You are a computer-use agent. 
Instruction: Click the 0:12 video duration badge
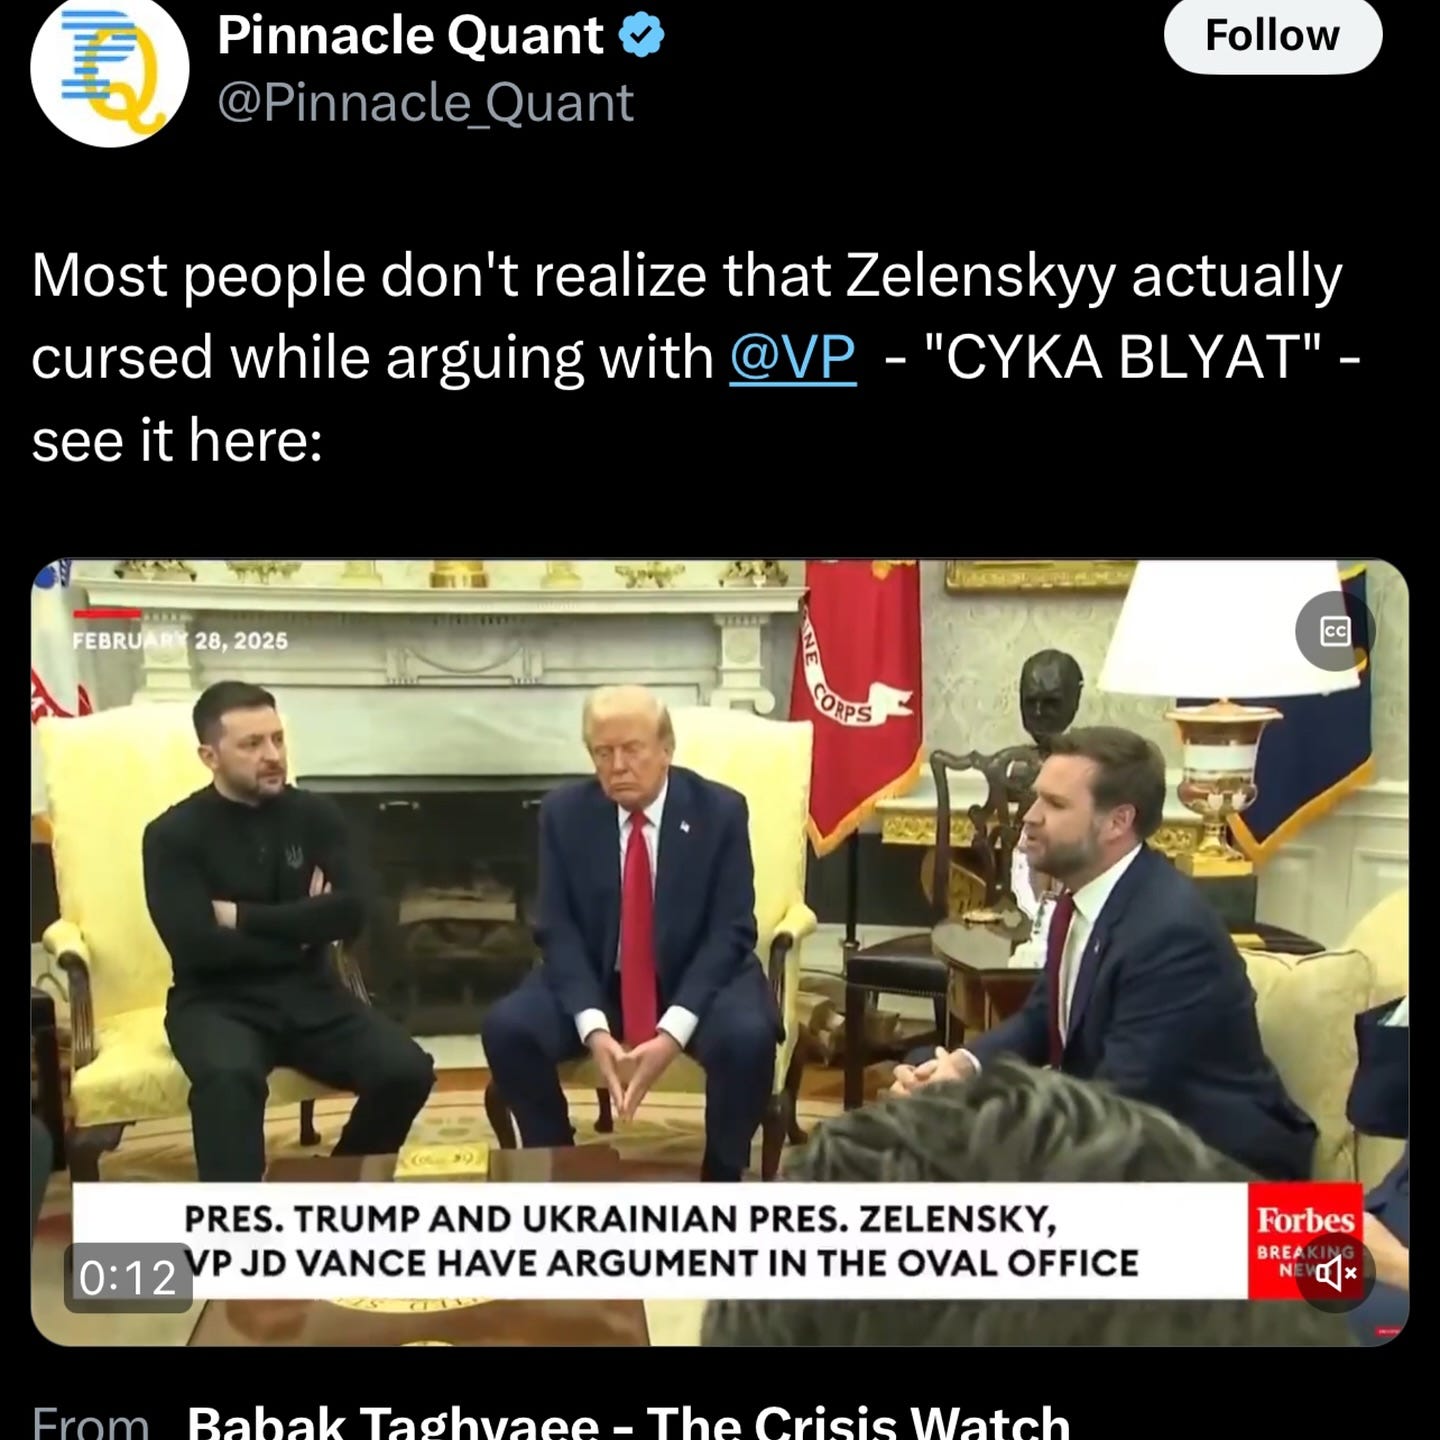coord(127,1277)
